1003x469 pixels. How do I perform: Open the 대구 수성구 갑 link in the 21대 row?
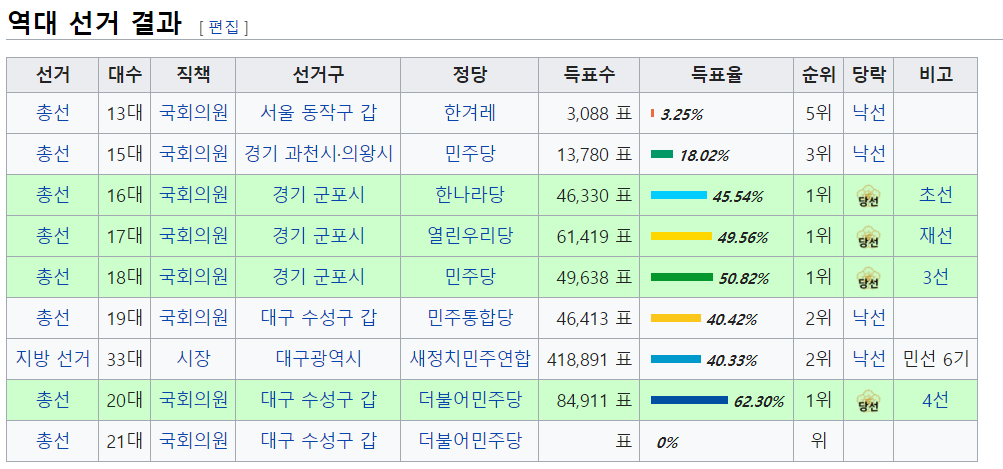[318, 441]
